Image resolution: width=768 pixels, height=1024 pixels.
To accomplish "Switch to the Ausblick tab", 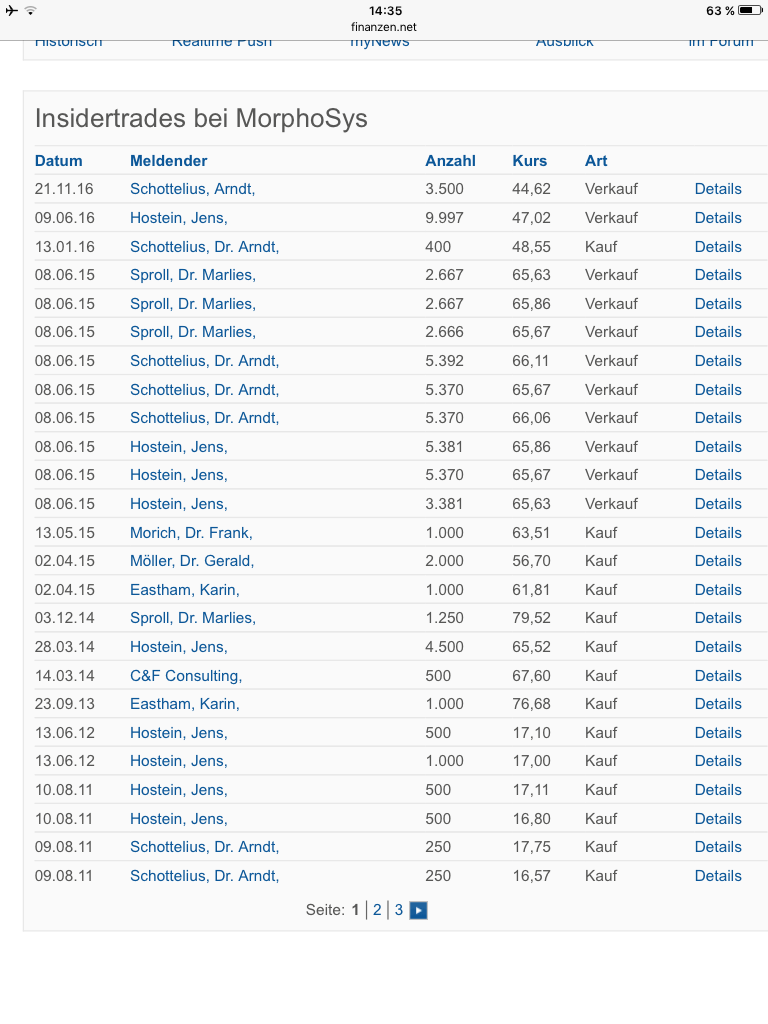I will click(x=564, y=42).
